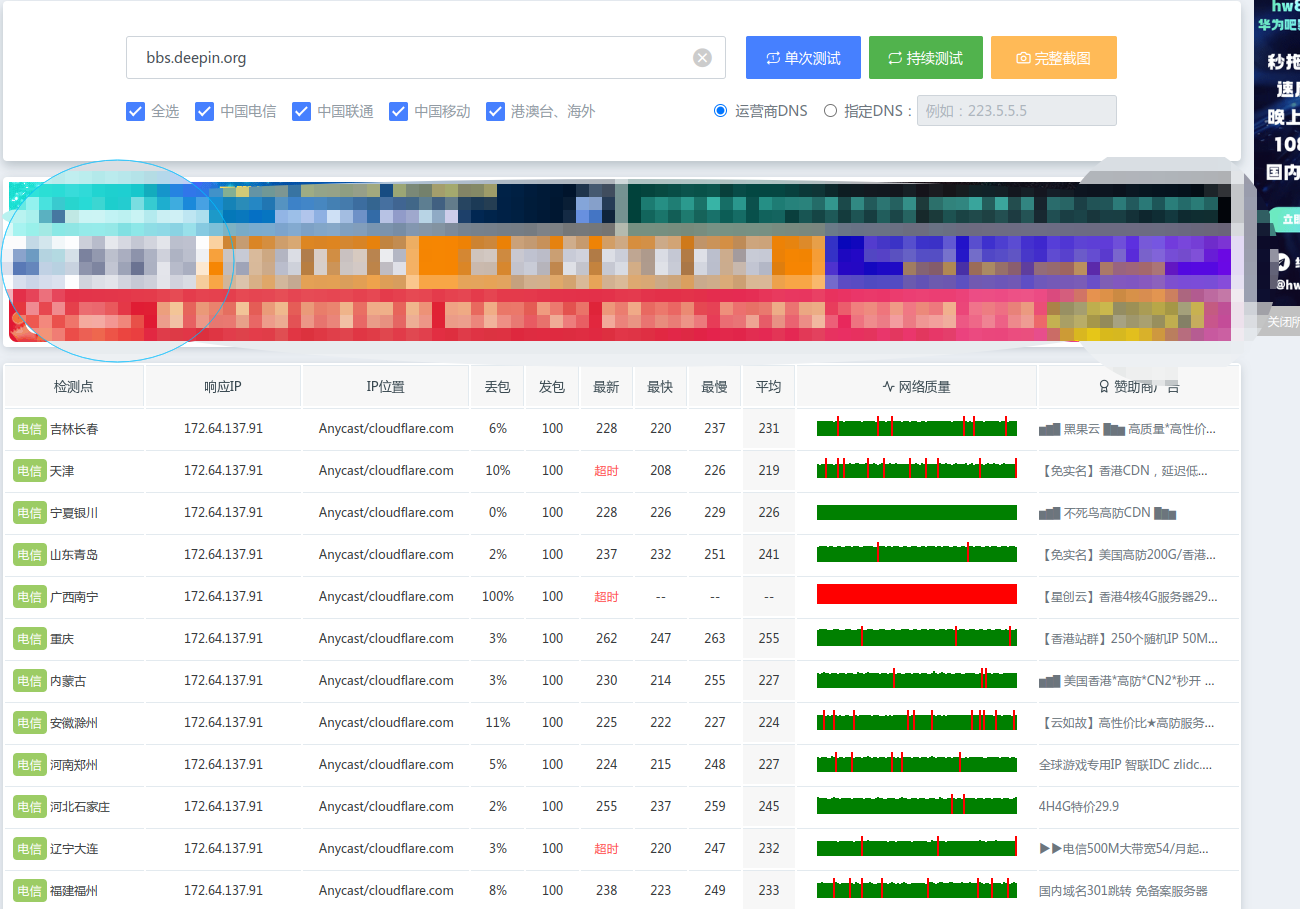The height and width of the screenshot is (909, 1300).
Task: Click the 赞助商广告 column header icon
Action: tap(1104, 386)
